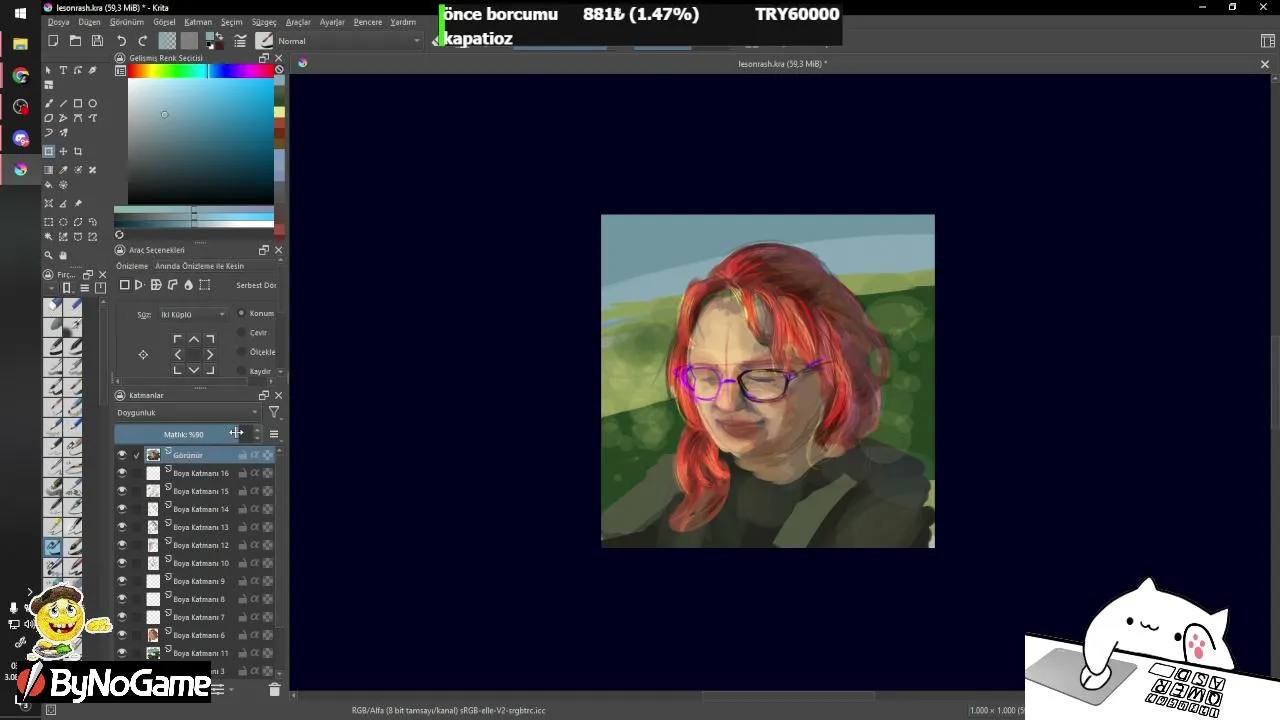Open the Normal blend mode dropdown in toolbar
Image resolution: width=1280 pixels, height=720 pixels.
pyautogui.click(x=349, y=41)
